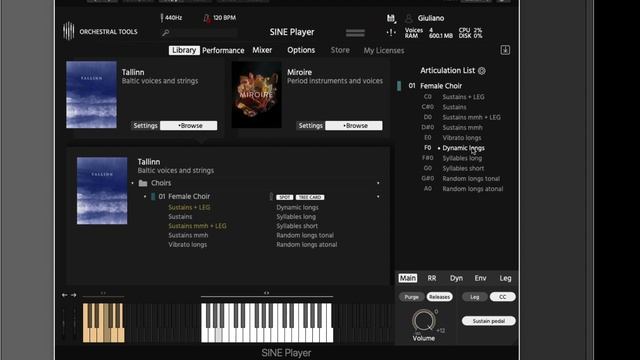Click the user profile icon beside Giuliano
The width and height of the screenshot is (640, 360).
point(409,18)
